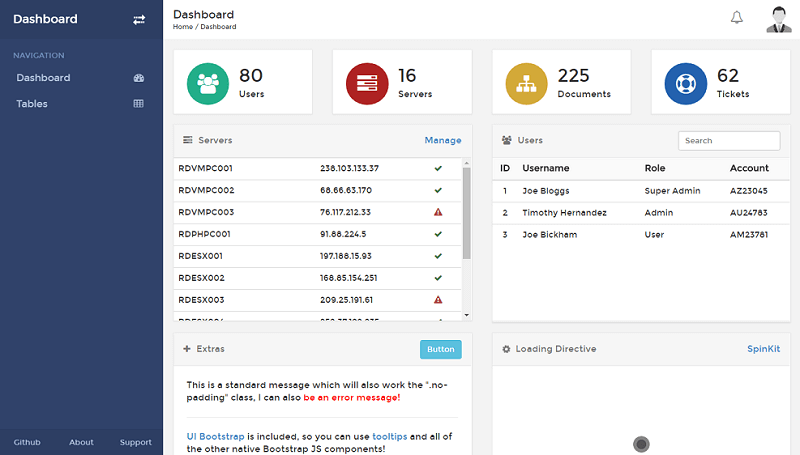Click the green check for RDPHPC001
This screenshot has width=800, height=455.
point(438,234)
